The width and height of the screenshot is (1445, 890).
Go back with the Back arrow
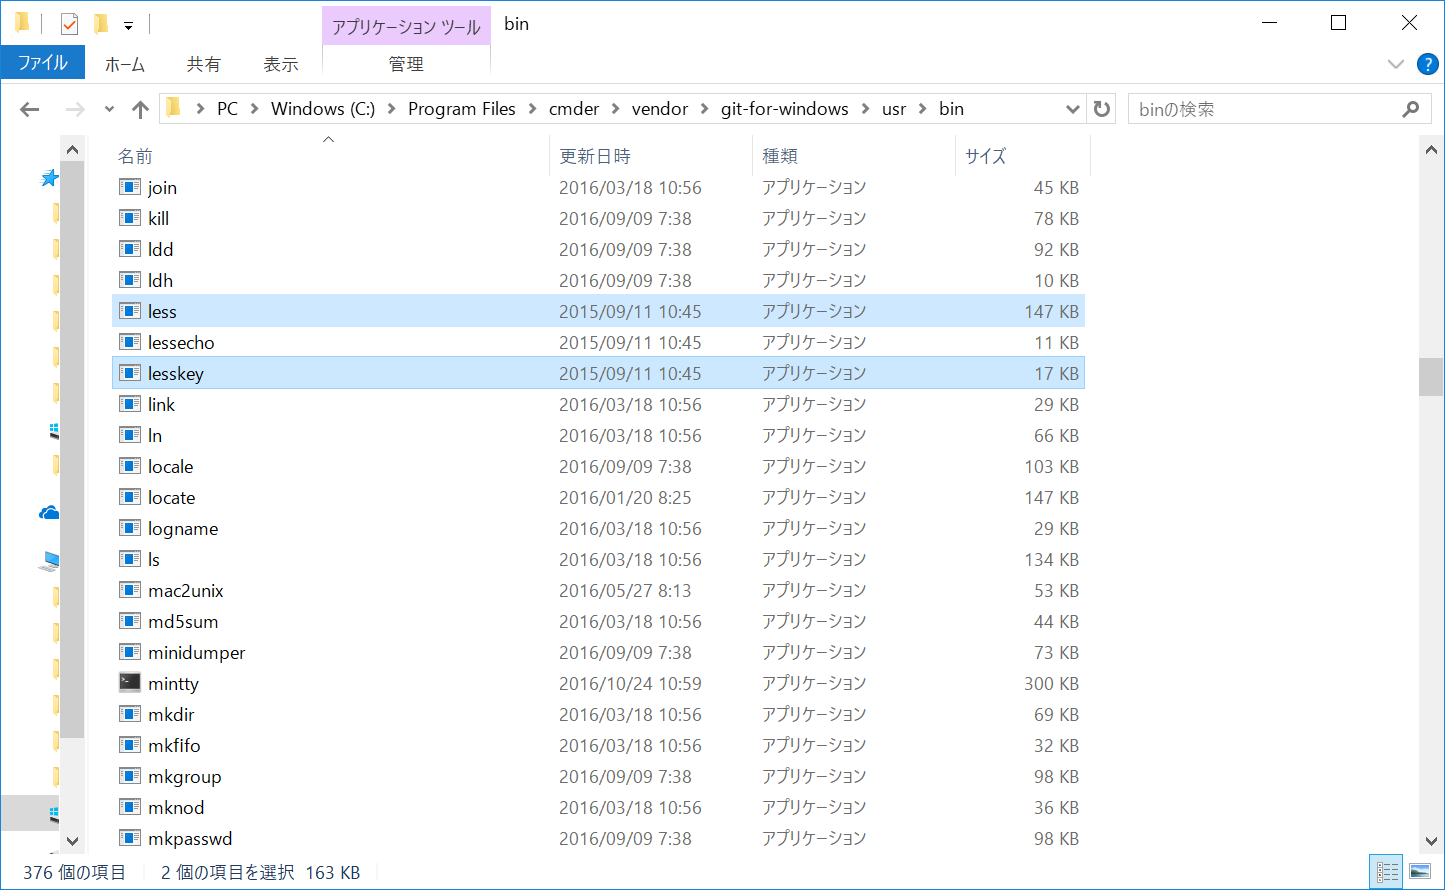(30, 109)
